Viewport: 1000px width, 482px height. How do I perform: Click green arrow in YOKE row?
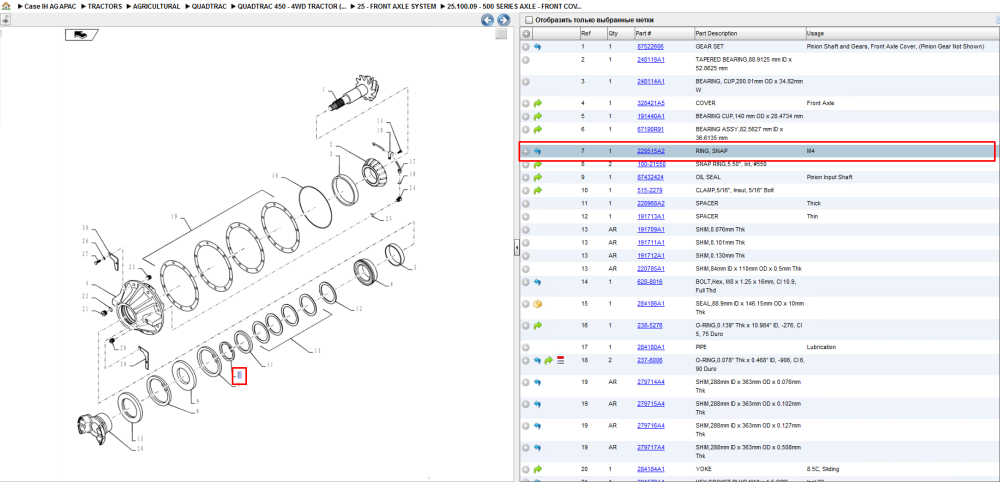(x=537, y=469)
